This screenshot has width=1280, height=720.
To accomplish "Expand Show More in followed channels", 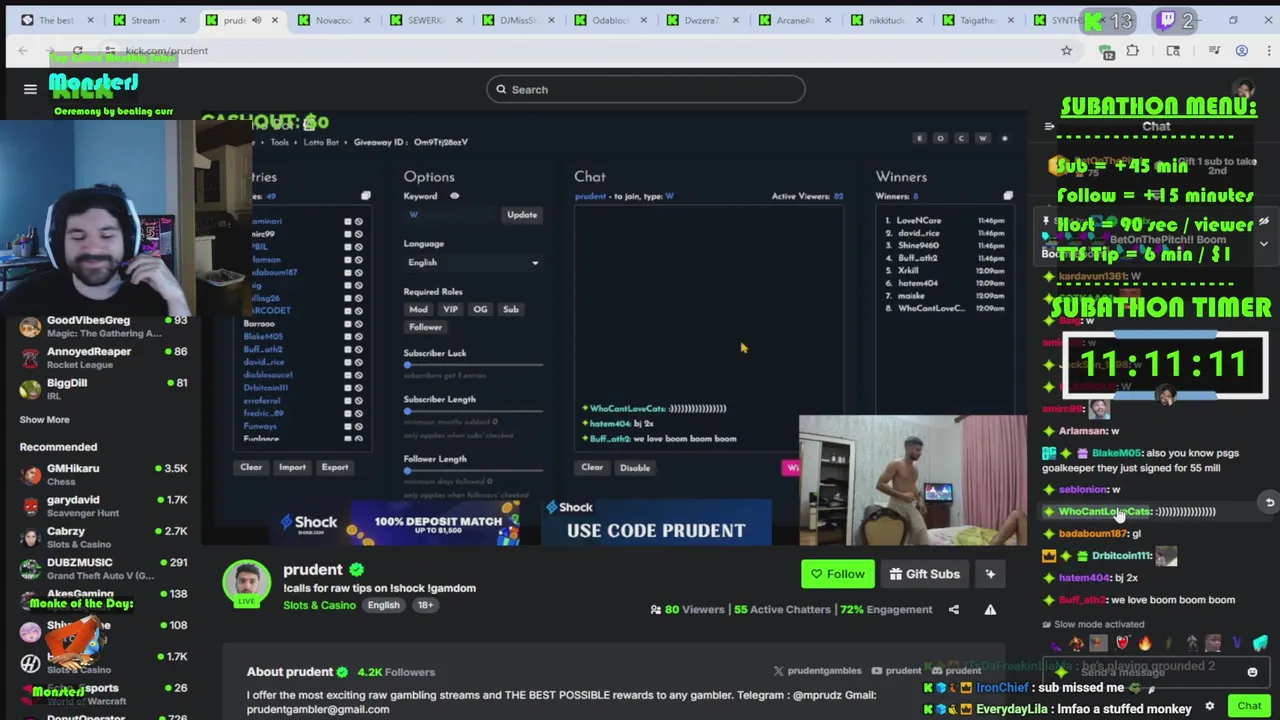I will (x=44, y=420).
